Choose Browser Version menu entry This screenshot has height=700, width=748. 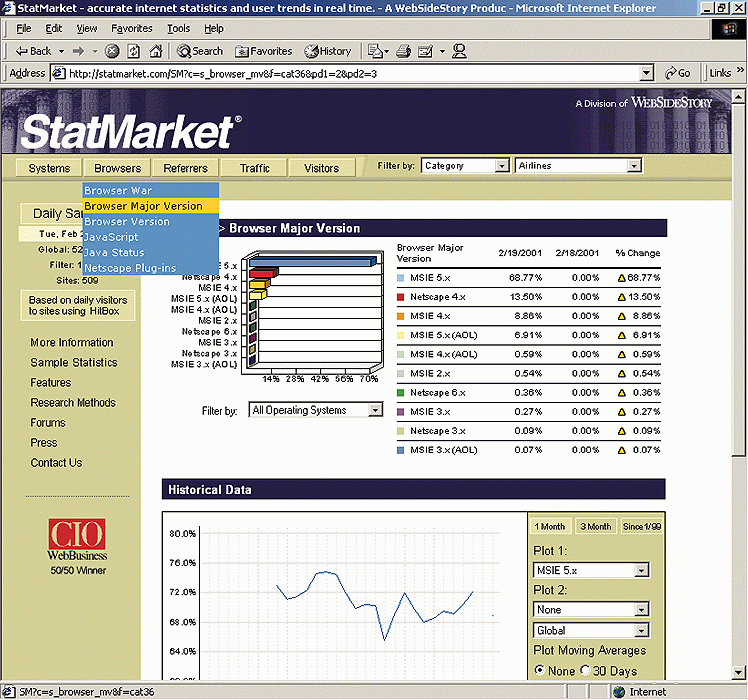coord(151,221)
